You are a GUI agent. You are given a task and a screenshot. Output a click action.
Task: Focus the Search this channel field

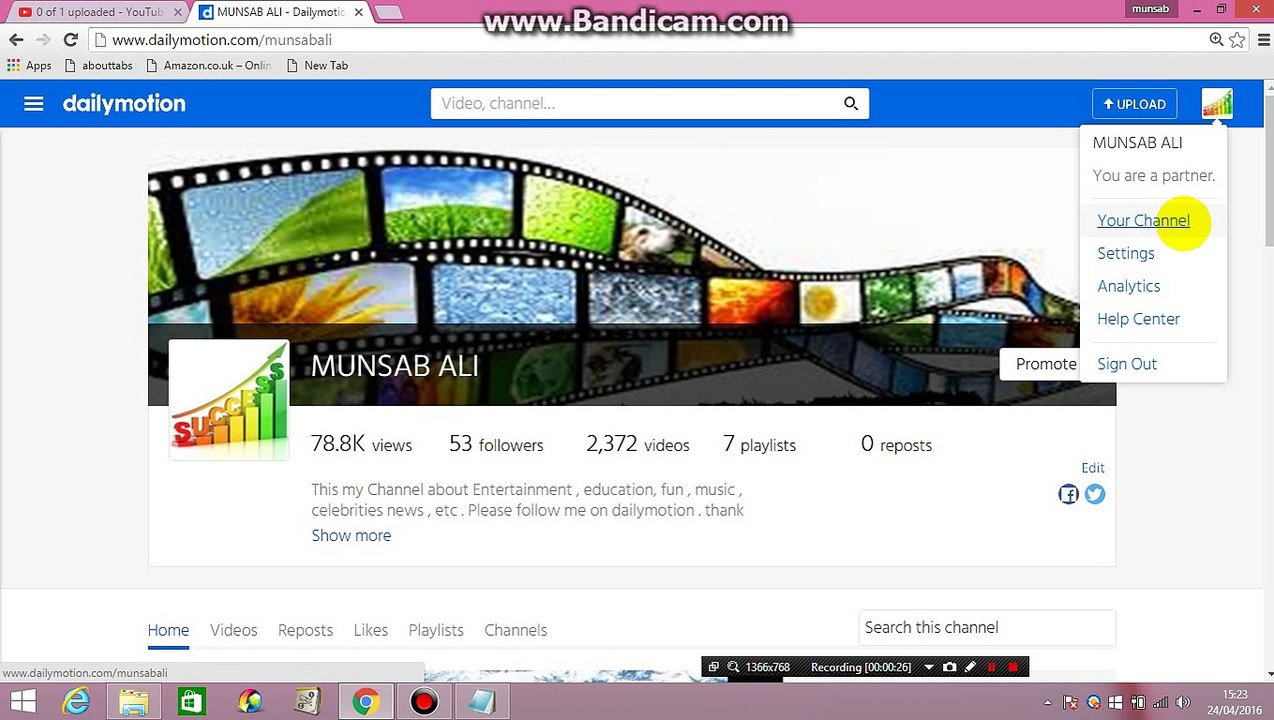(x=986, y=627)
